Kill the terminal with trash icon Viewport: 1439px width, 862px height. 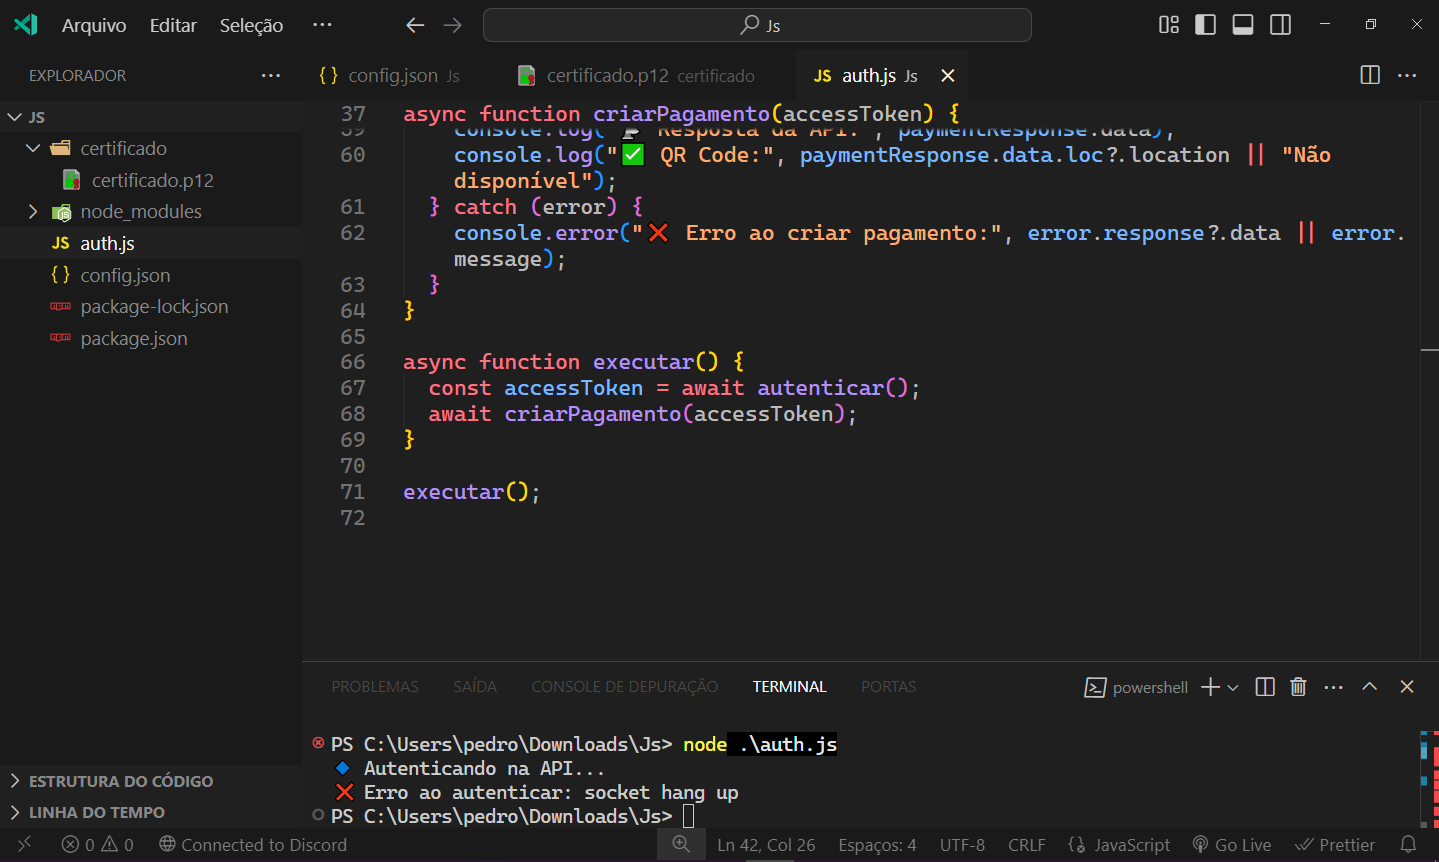[x=1298, y=687]
